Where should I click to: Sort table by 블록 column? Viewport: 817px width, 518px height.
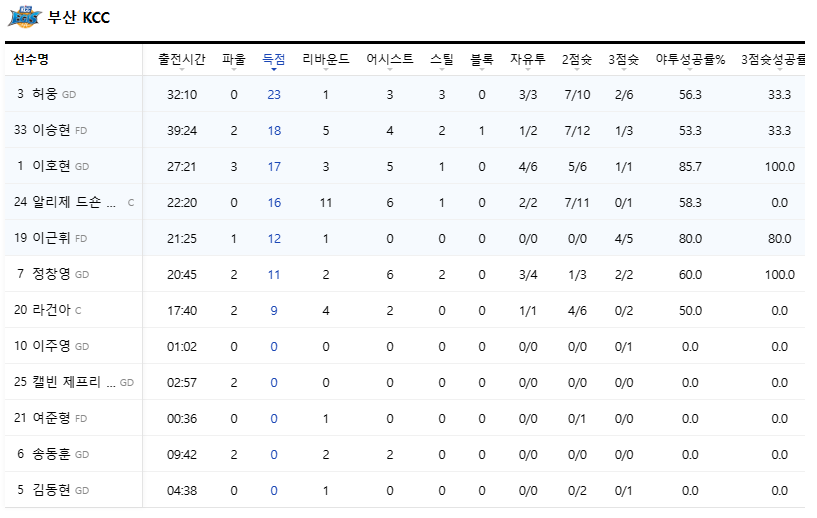[481, 59]
